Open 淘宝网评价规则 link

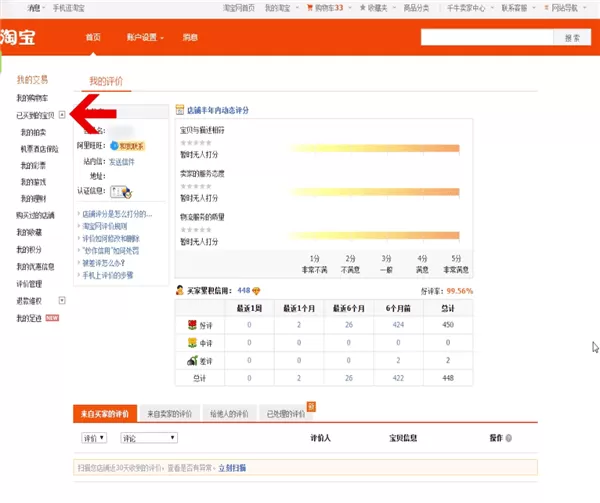[105, 226]
